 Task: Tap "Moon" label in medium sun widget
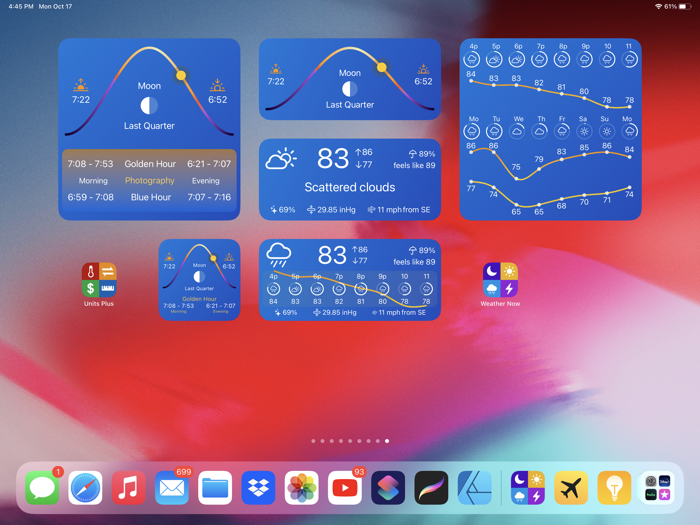click(x=350, y=73)
